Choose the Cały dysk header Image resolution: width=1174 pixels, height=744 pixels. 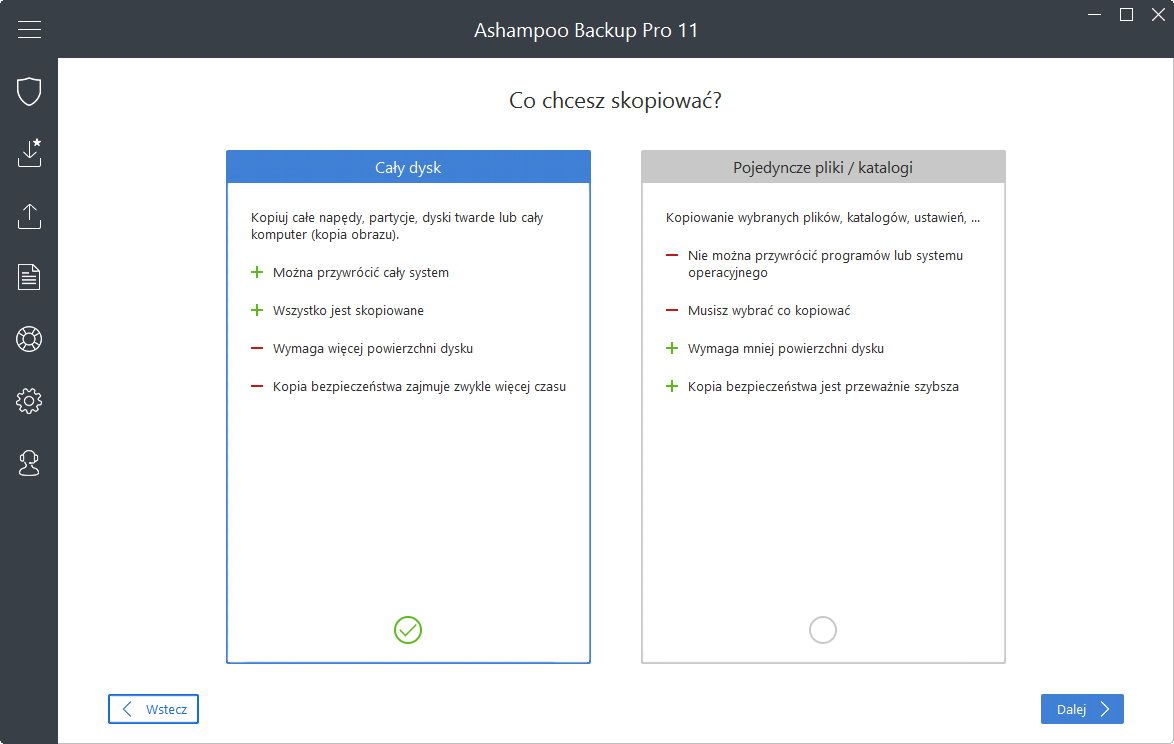tap(408, 167)
